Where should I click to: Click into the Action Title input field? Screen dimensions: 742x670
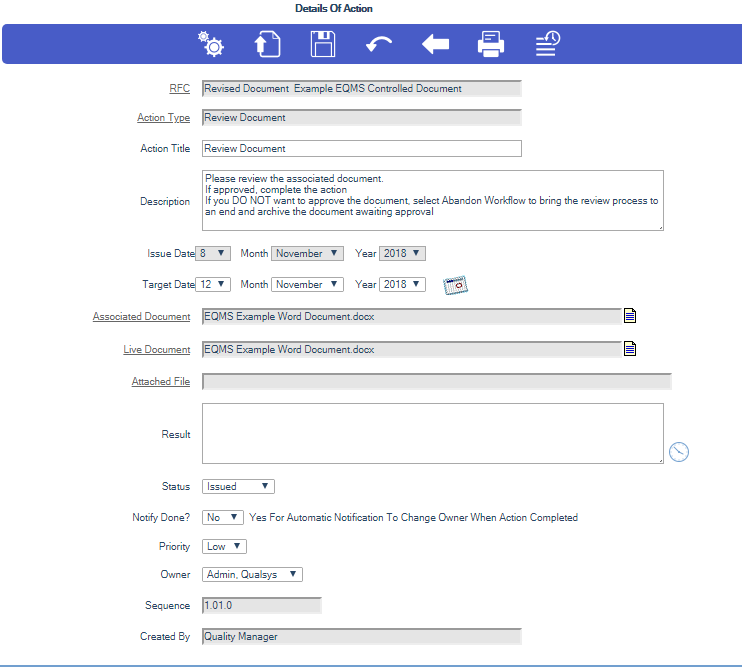click(362, 149)
